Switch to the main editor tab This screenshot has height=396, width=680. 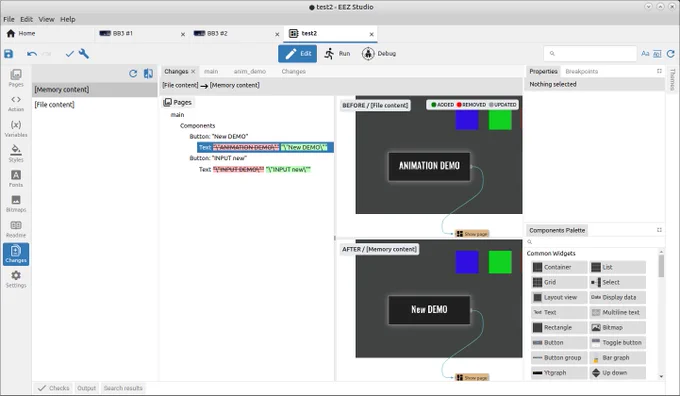211,72
